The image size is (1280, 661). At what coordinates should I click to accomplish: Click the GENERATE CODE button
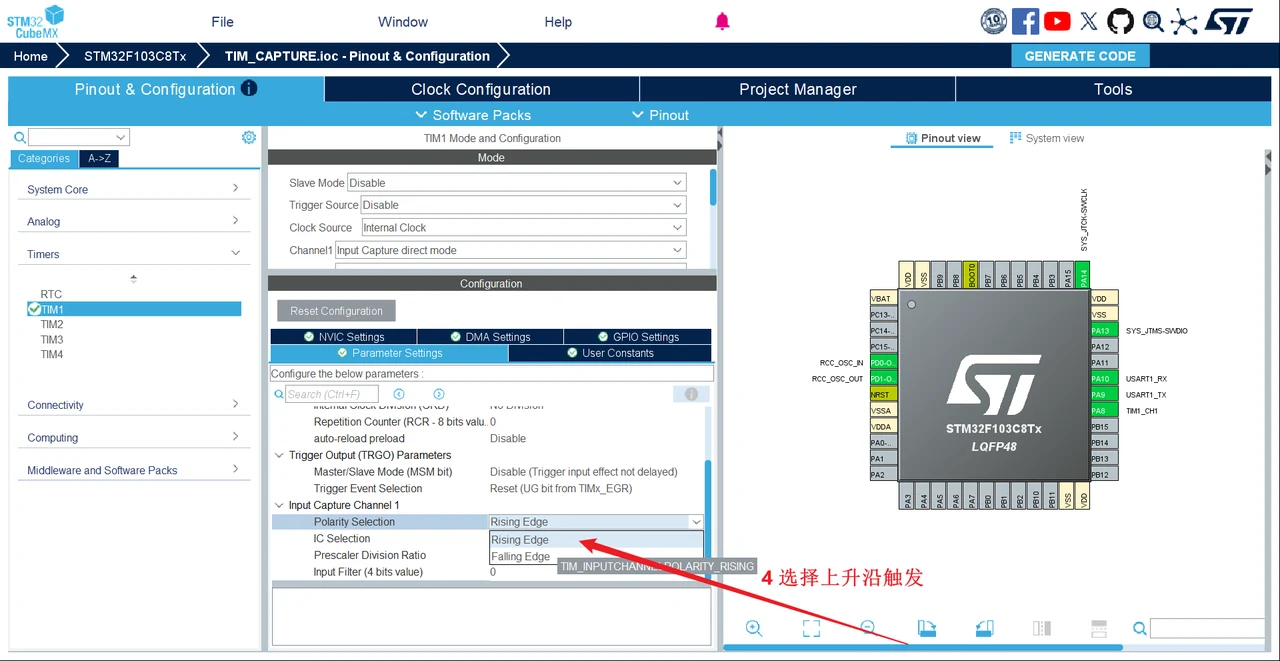[1080, 56]
